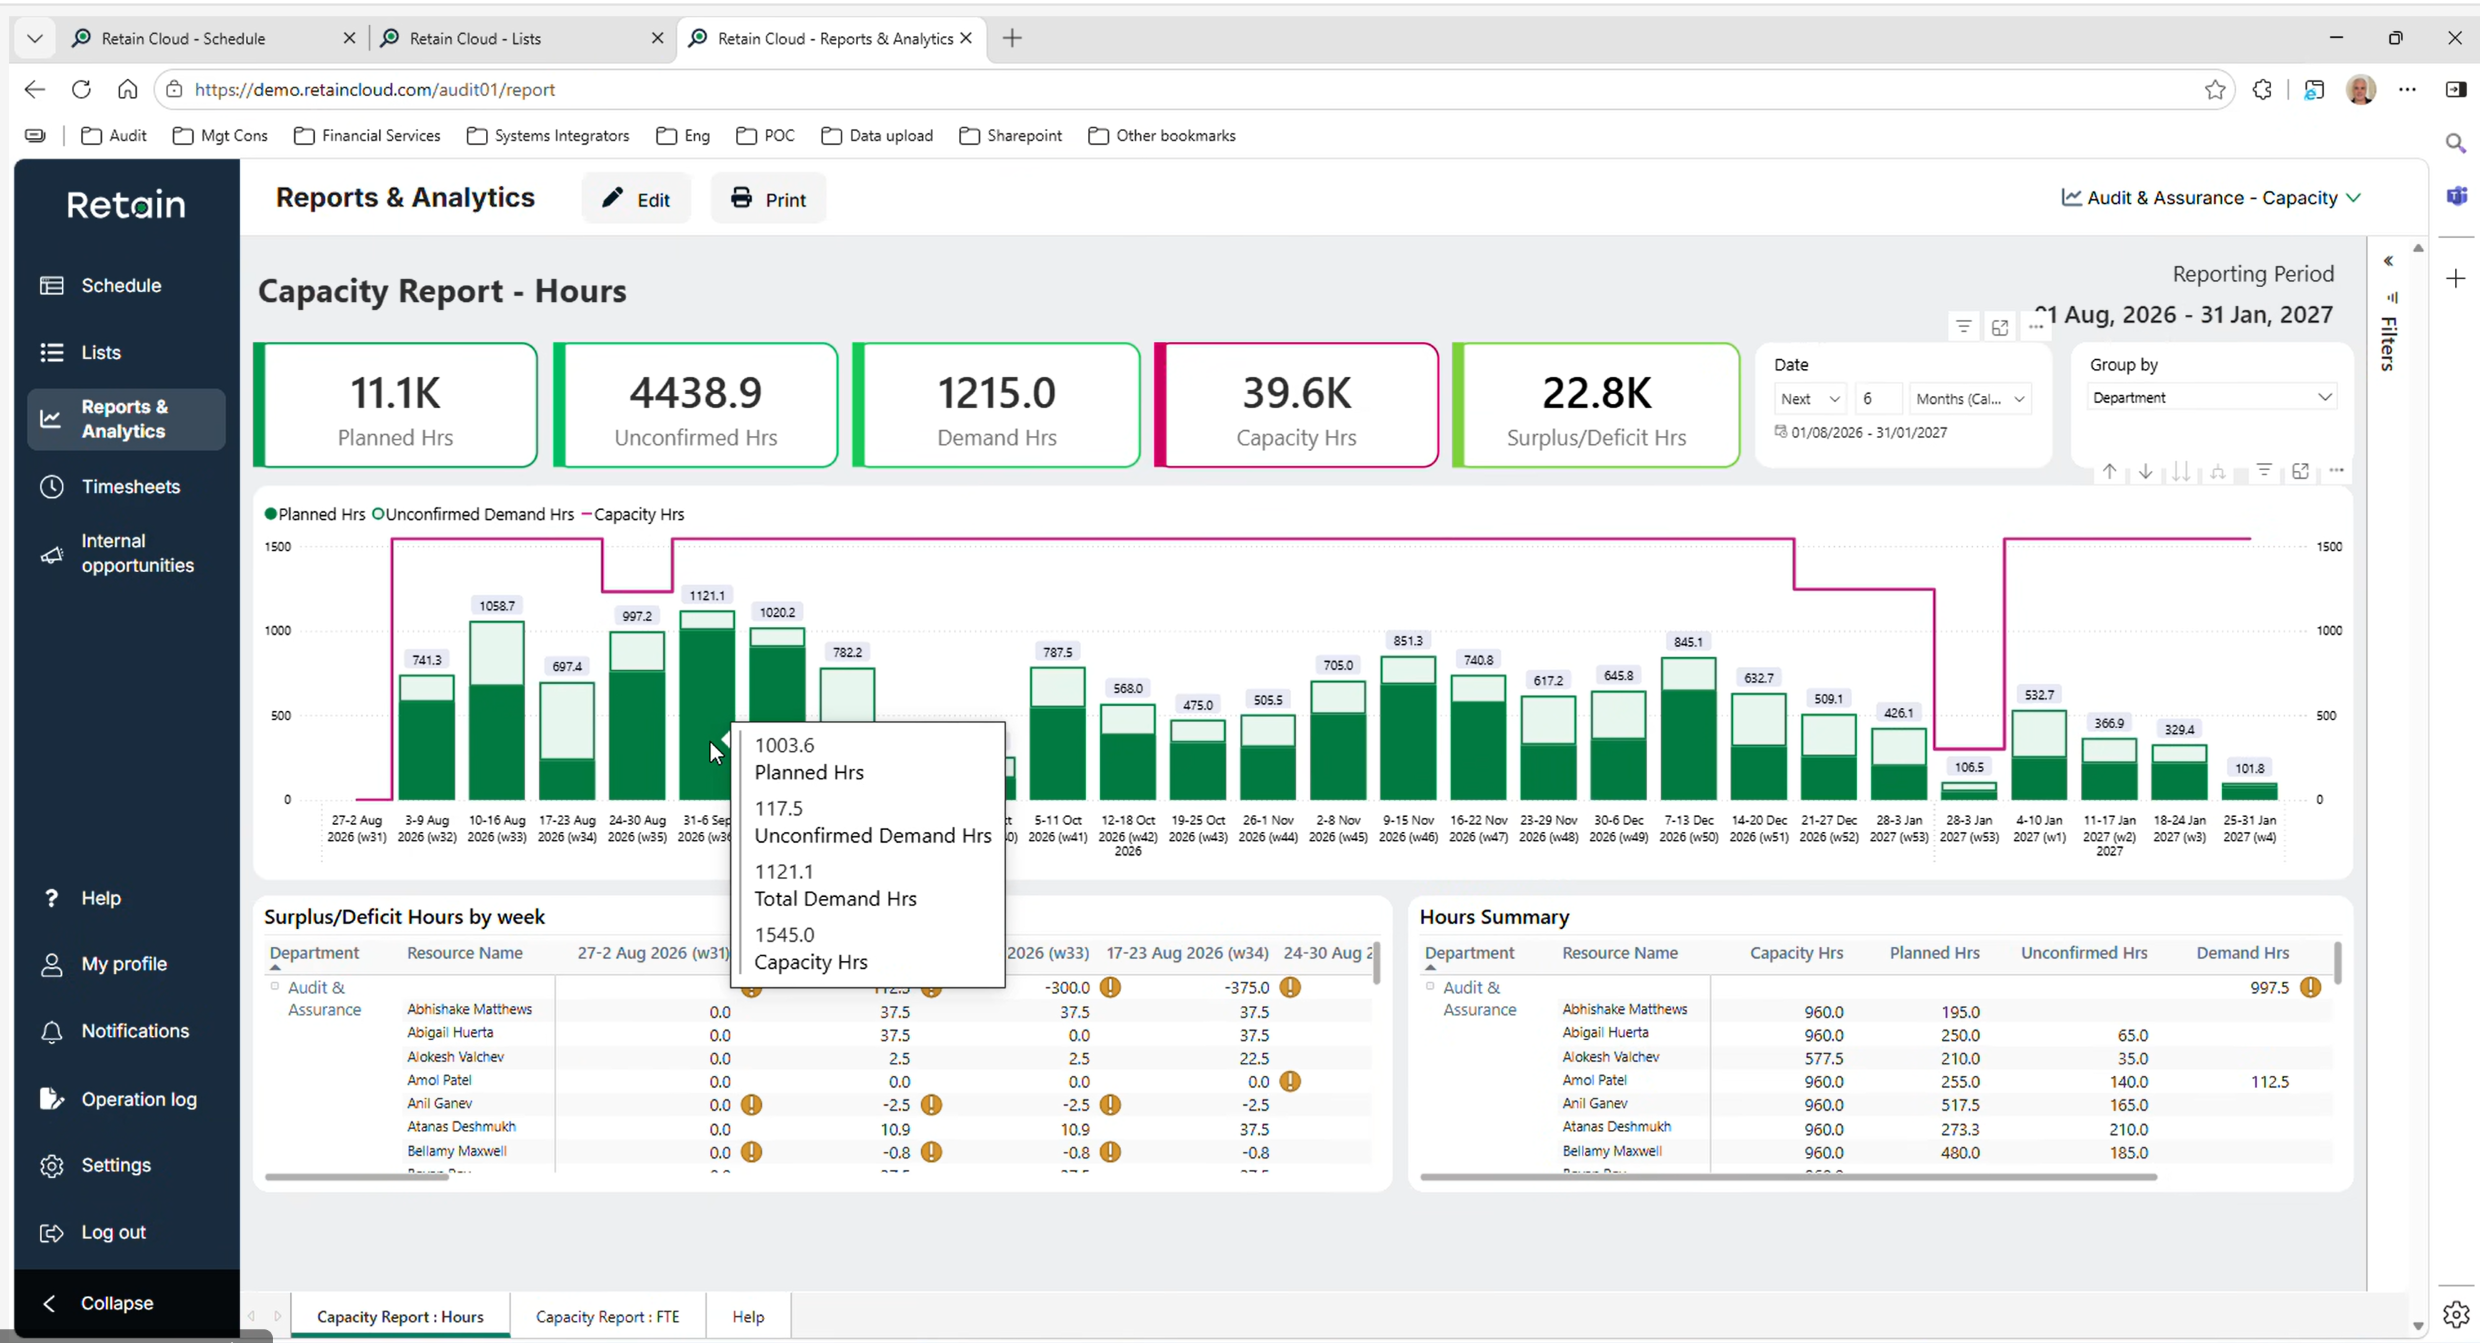The image size is (2480, 1343).
Task: Click the Surplus/Deficit table vertical scrollbar
Action: pos(1377,962)
